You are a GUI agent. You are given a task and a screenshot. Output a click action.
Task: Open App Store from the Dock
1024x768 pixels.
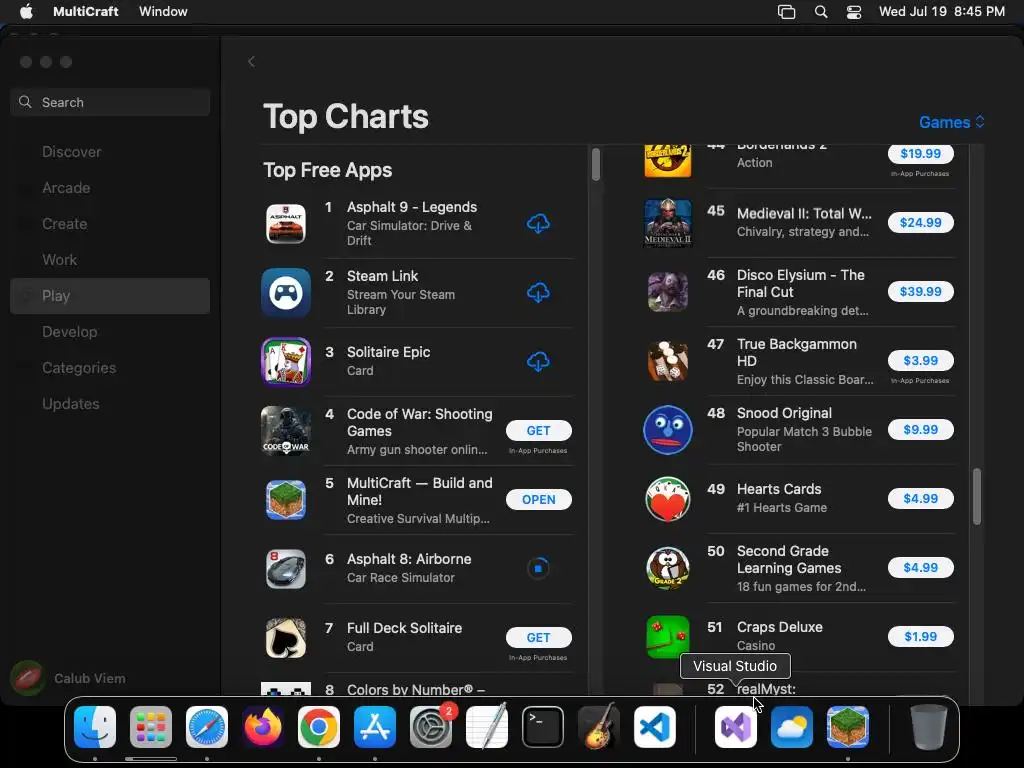point(375,727)
